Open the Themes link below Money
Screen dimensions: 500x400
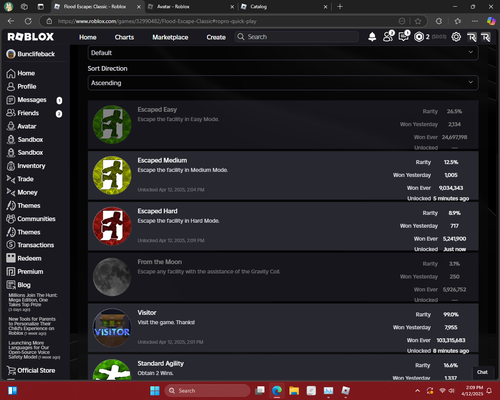[x=29, y=206]
